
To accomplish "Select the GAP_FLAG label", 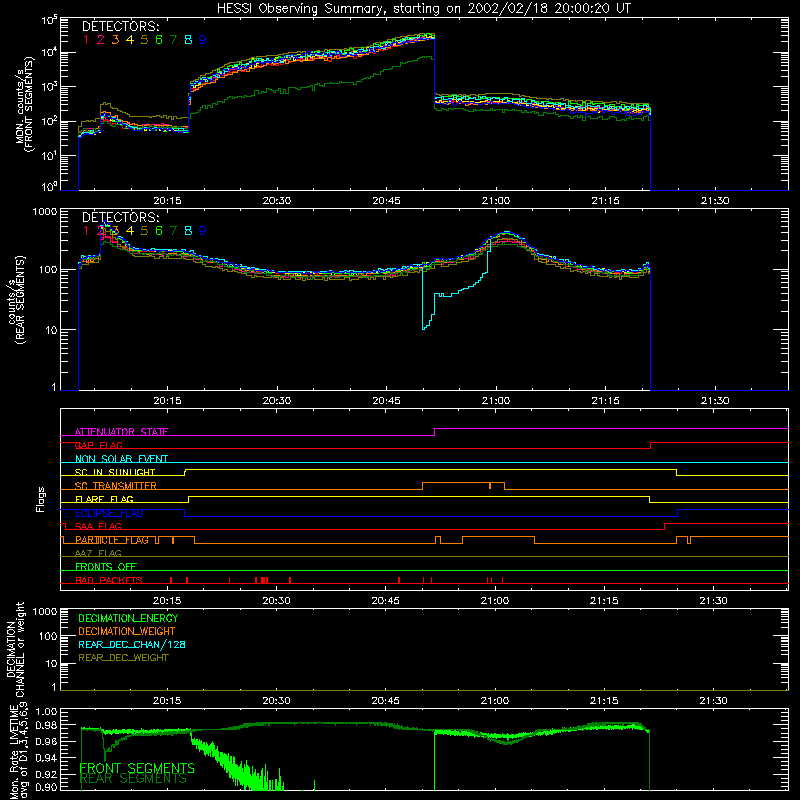I will [x=99, y=445].
